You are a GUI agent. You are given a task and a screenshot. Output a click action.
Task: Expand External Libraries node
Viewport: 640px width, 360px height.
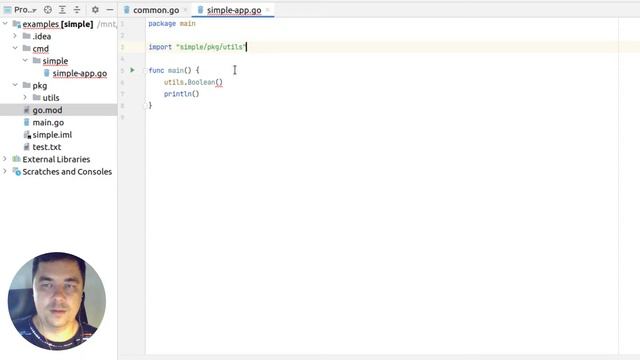coord(5,159)
